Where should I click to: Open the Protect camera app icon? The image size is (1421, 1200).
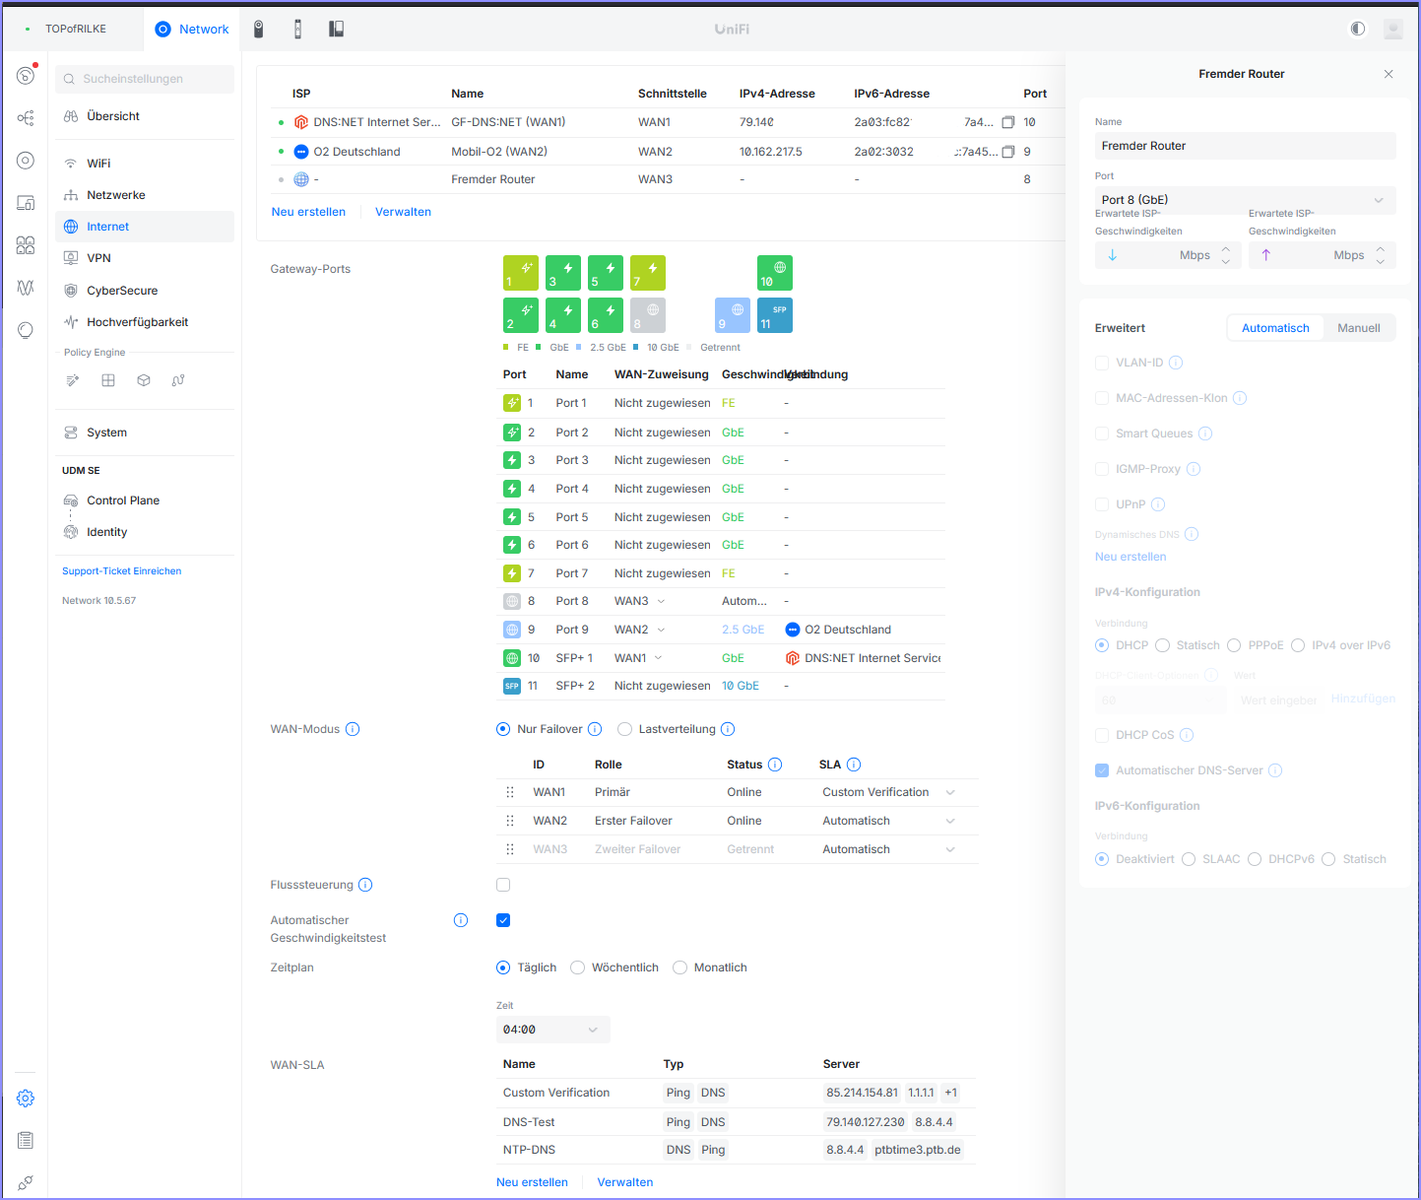click(x=258, y=29)
